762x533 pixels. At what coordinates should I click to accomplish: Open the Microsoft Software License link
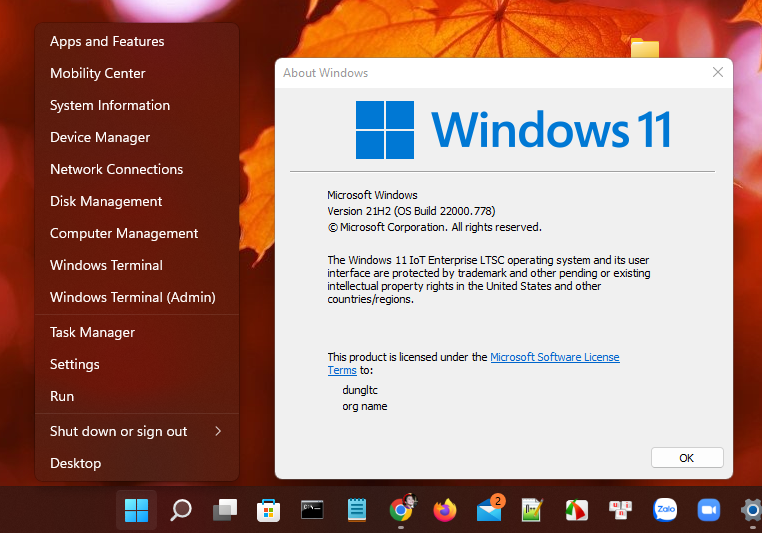[554, 357]
